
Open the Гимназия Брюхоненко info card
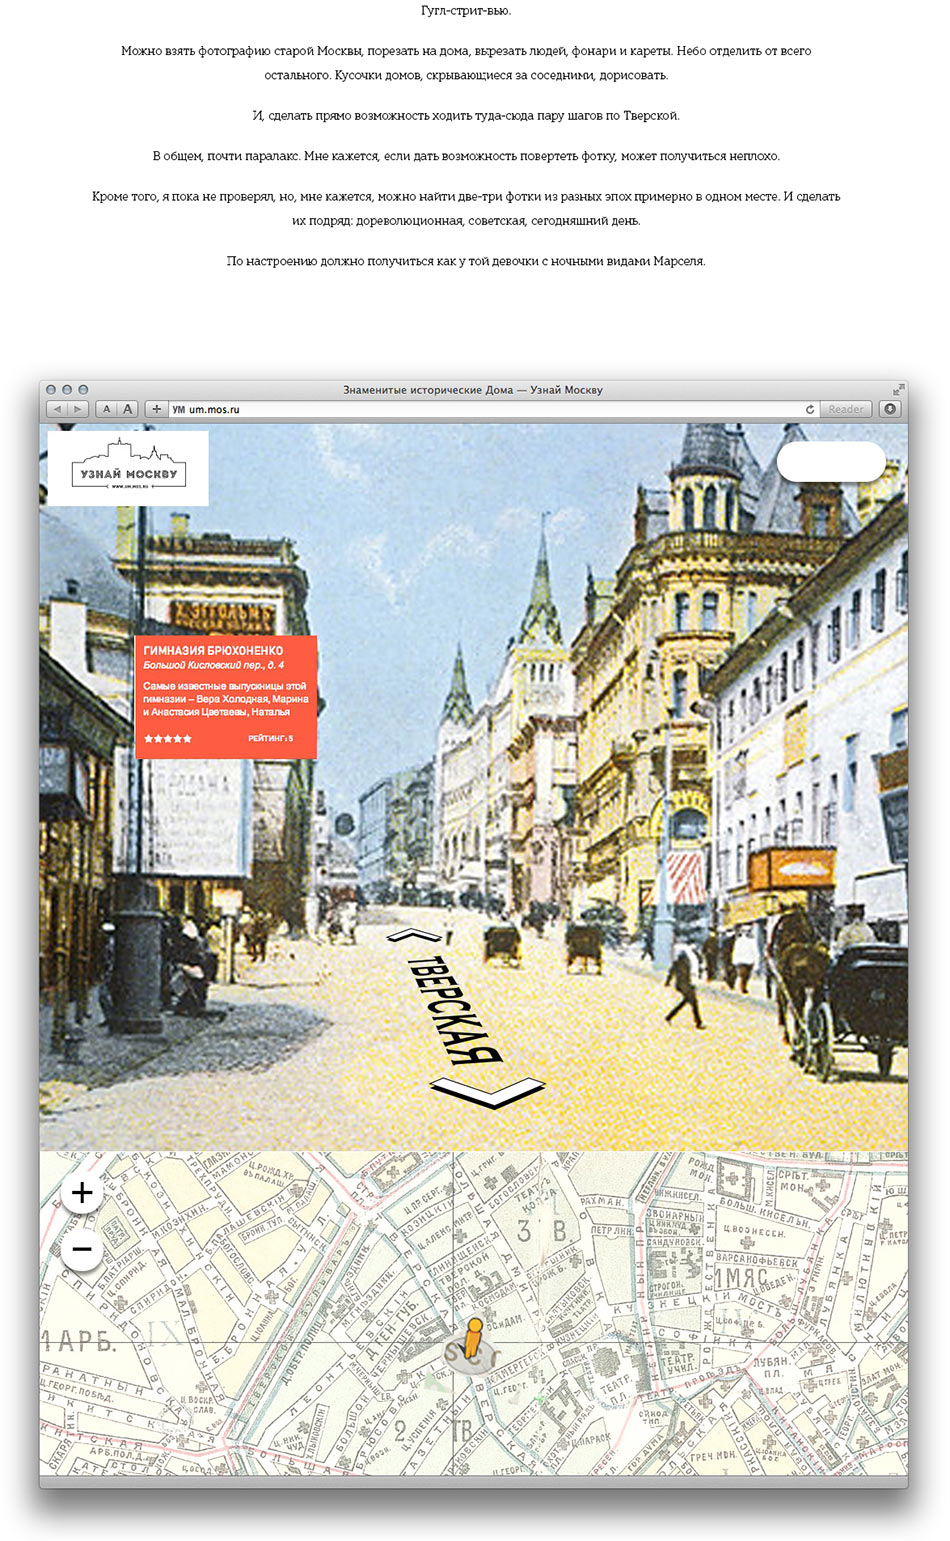click(226, 685)
